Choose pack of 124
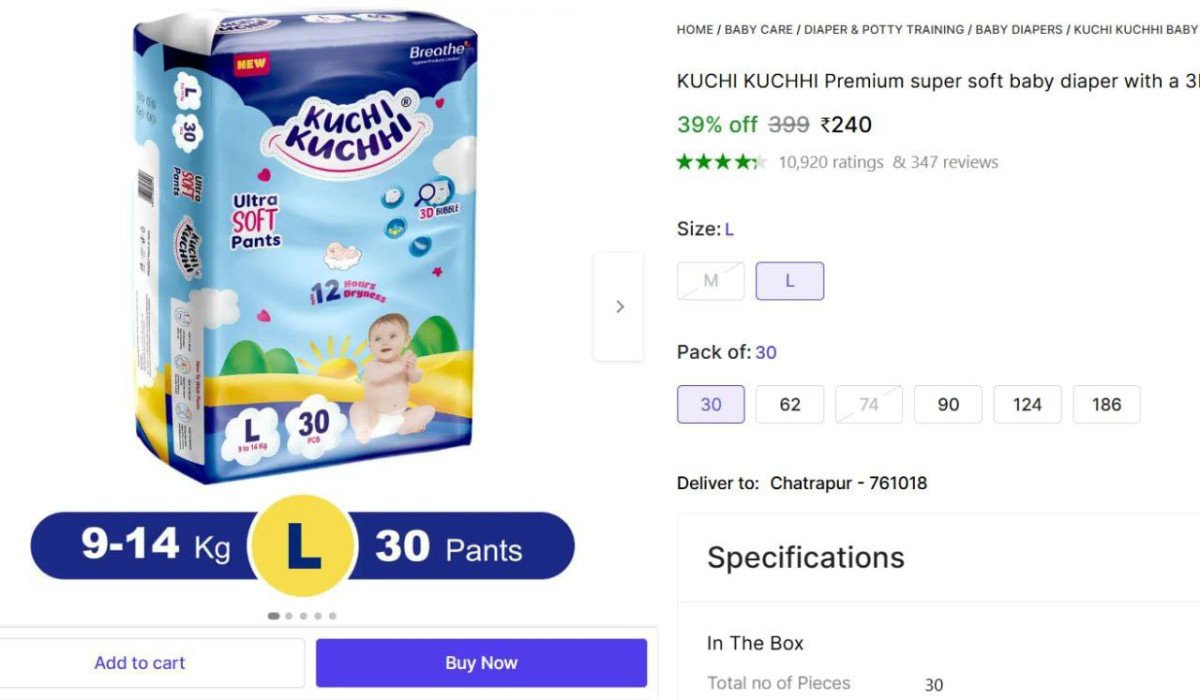1200x700 pixels. pos(1027,404)
